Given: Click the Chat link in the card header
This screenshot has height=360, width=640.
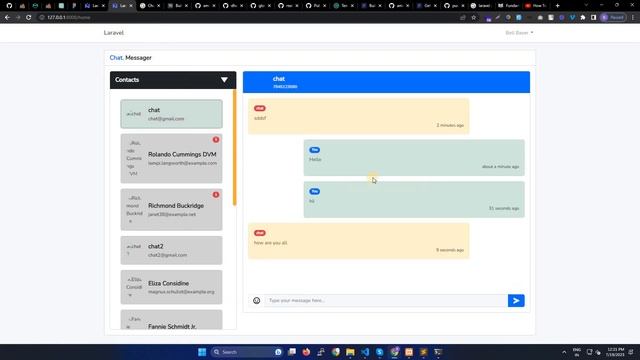Looking at the screenshot, I should tap(116, 58).
